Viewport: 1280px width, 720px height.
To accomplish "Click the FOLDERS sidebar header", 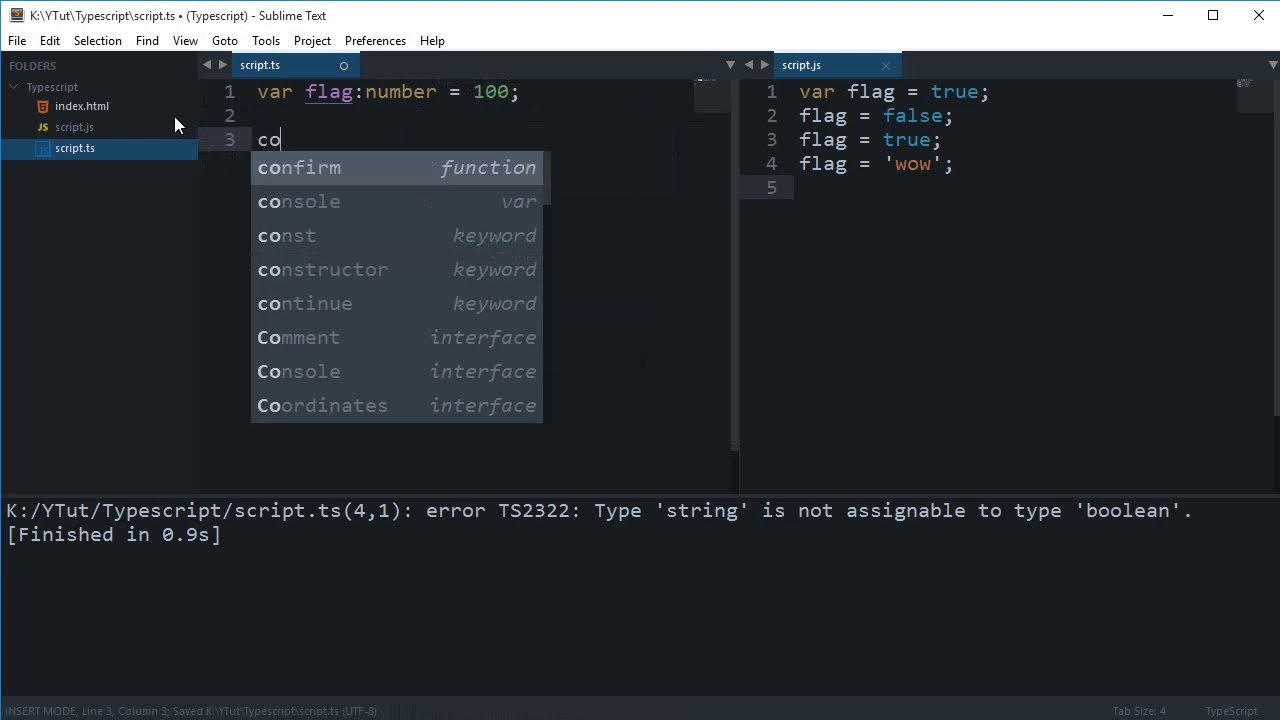I will click(x=33, y=66).
